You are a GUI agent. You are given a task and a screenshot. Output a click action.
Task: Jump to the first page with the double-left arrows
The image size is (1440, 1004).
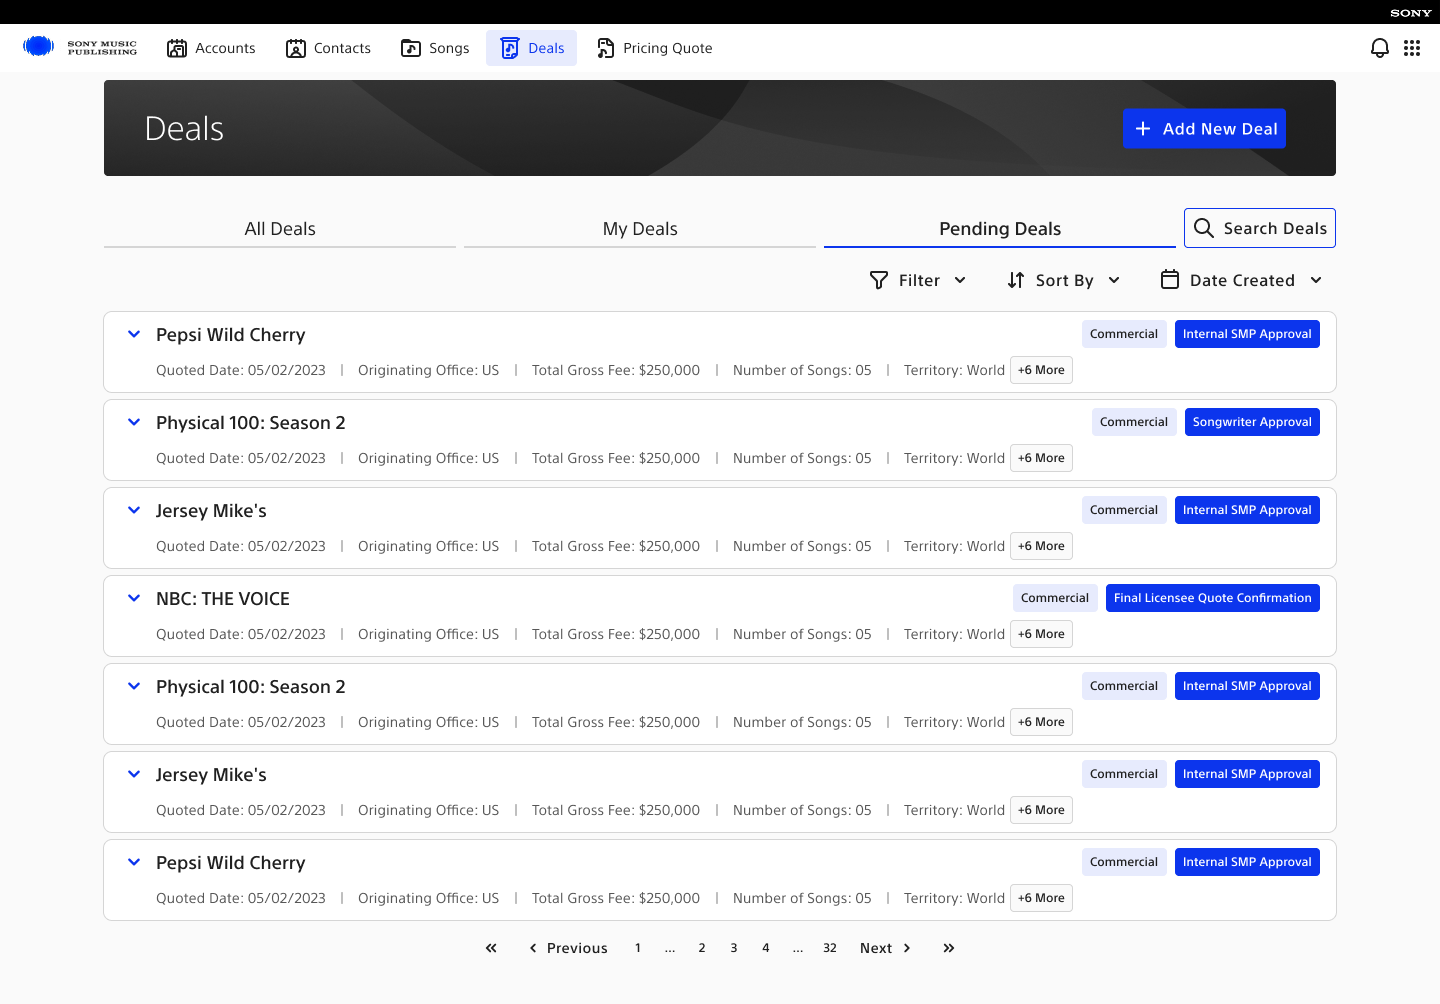(491, 948)
